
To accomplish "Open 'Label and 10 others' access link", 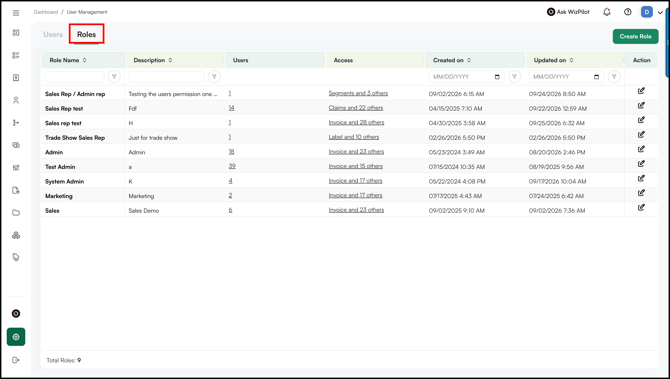I will (x=354, y=137).
